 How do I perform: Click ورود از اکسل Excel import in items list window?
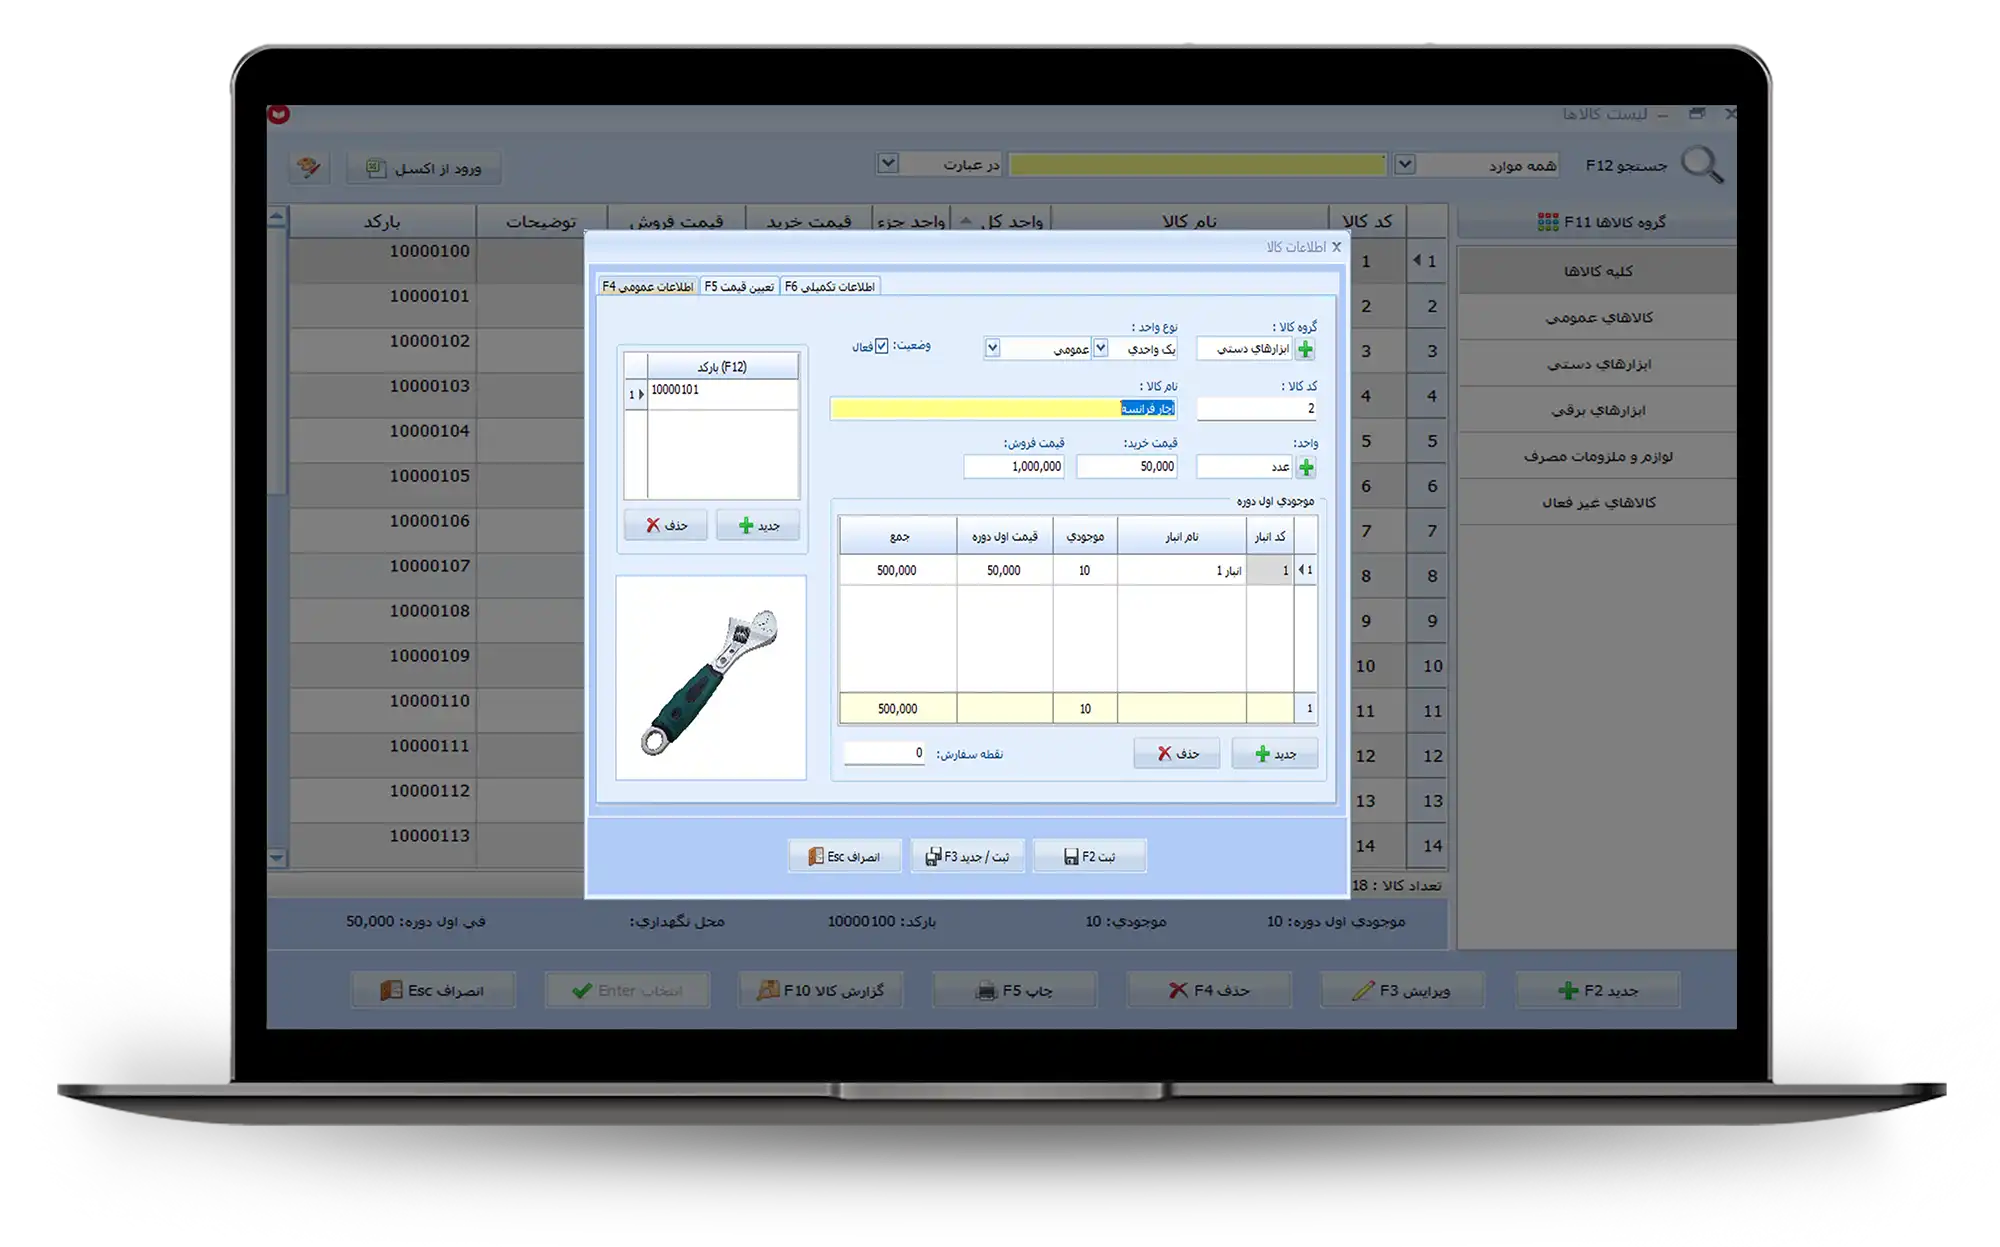[423, 168]
